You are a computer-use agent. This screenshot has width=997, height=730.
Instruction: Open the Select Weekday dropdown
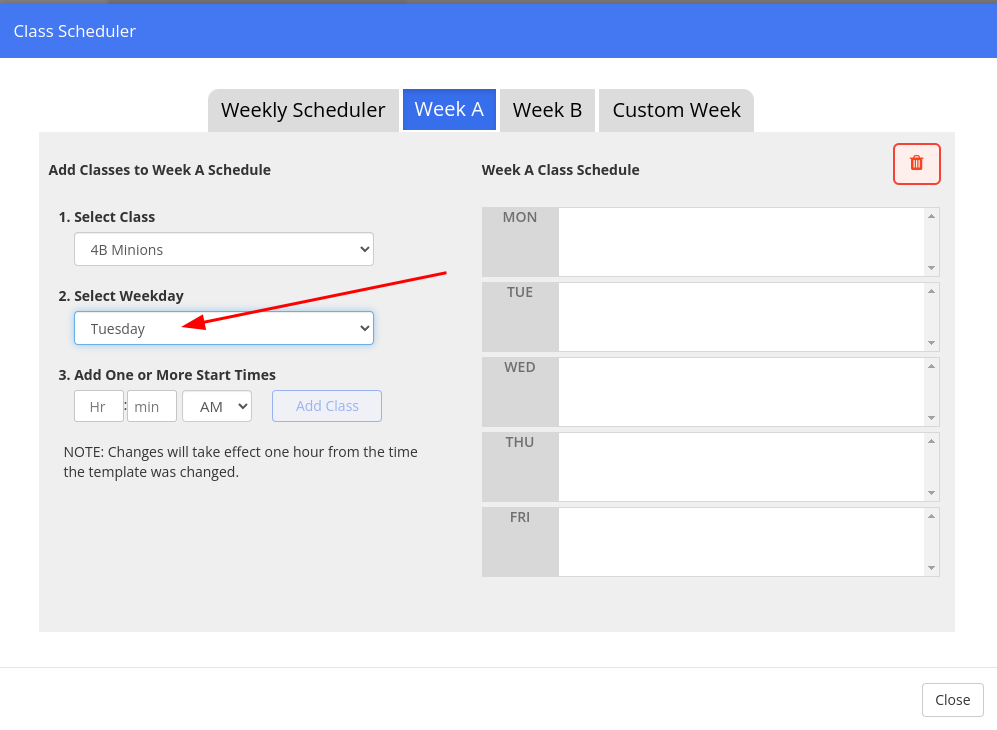point(224,328)
